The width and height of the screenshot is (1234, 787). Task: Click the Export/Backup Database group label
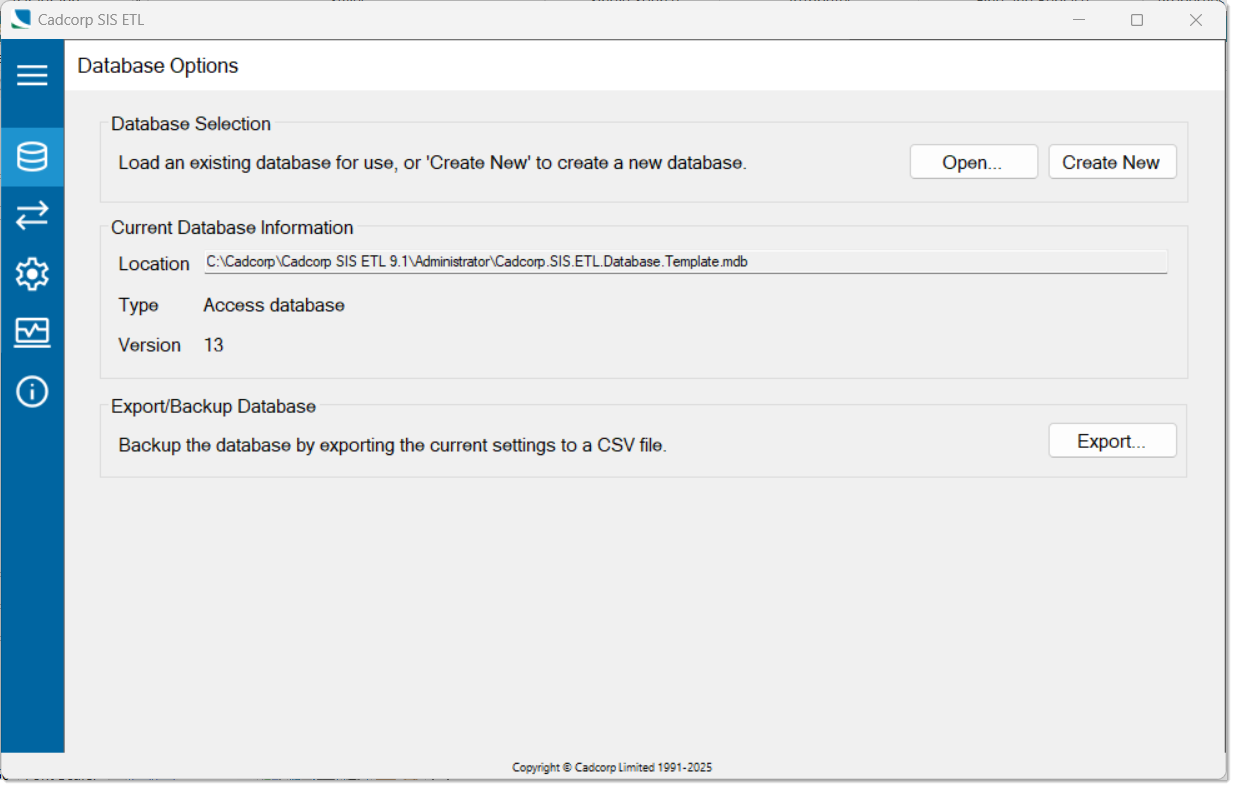tap(213, 407)
